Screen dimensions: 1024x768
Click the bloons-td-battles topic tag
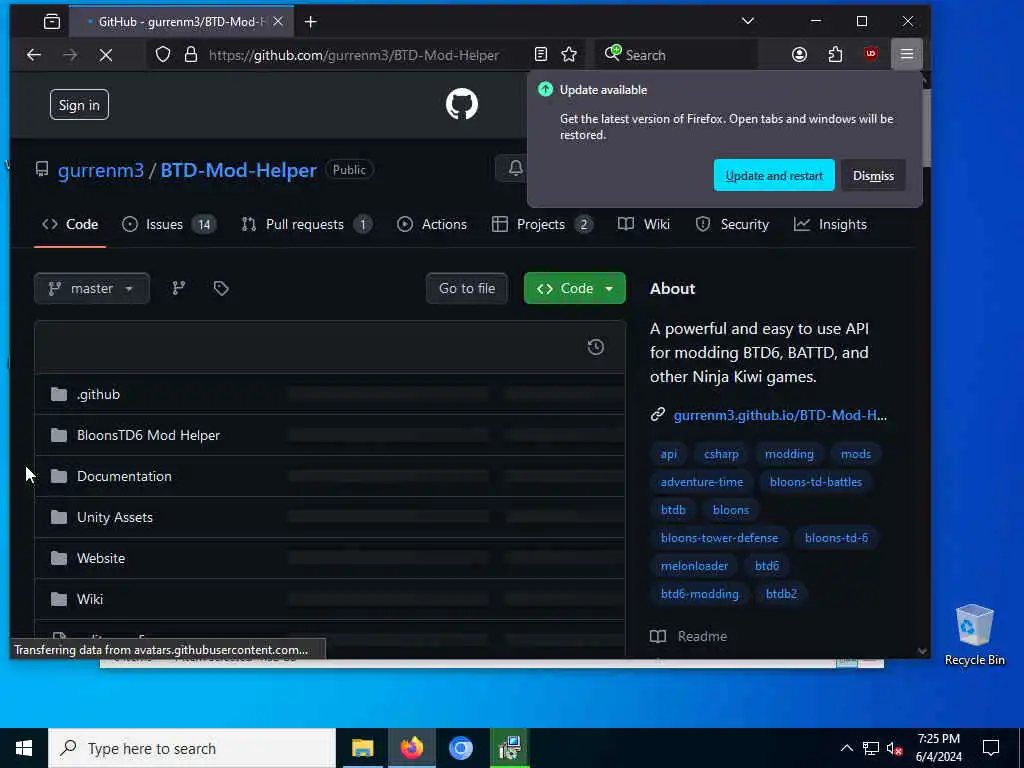(x=816, y=482)
